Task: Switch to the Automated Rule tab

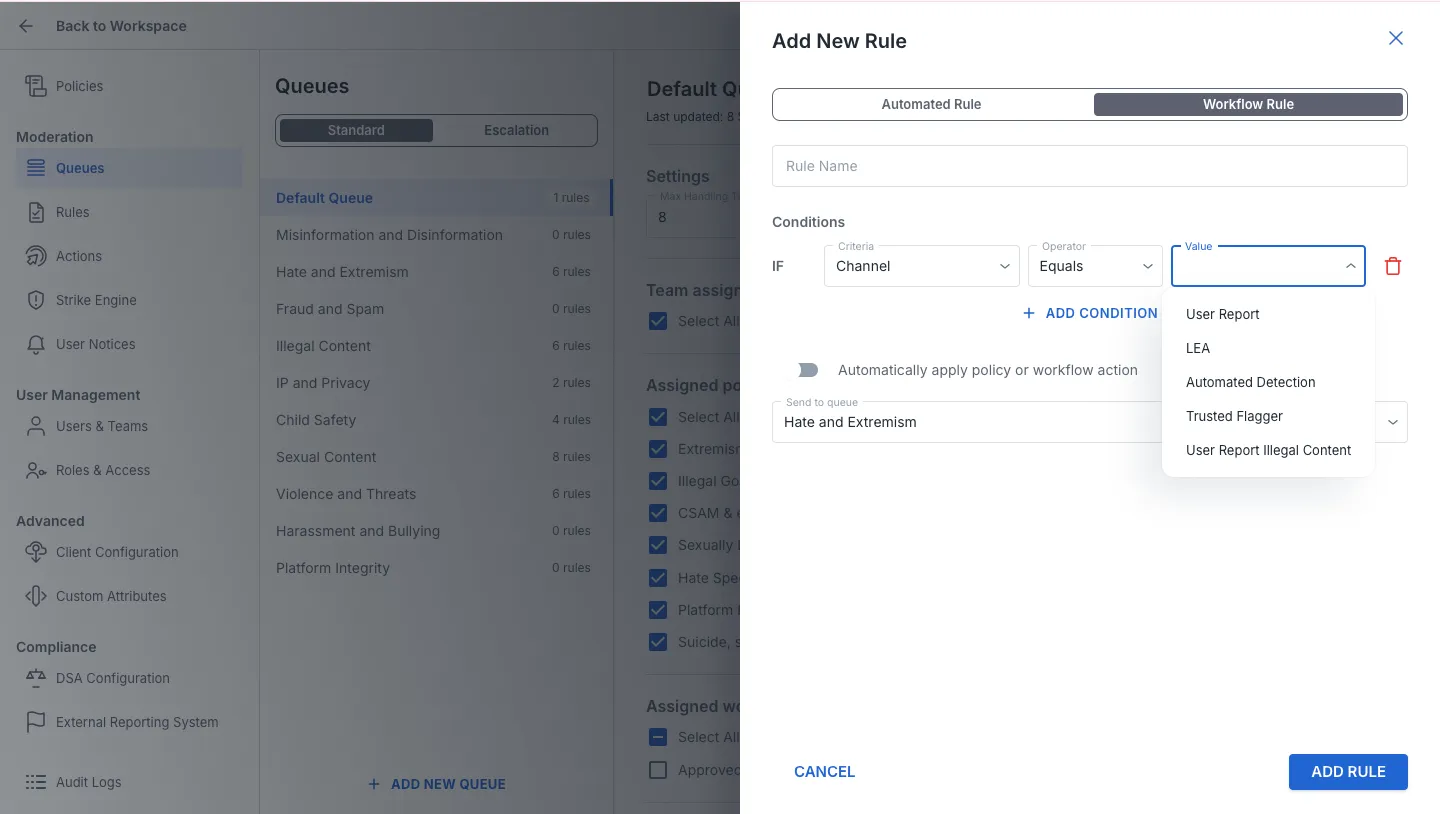Action: [x=931, y=104]
